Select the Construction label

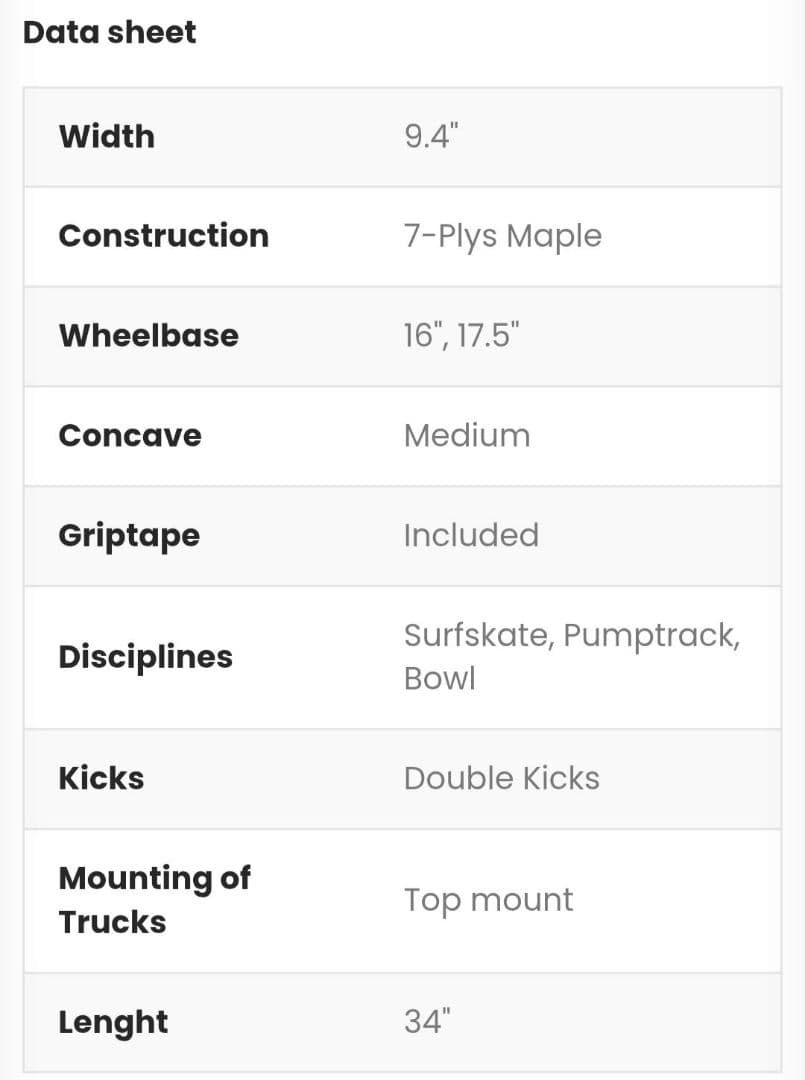[x=164, y=236]
